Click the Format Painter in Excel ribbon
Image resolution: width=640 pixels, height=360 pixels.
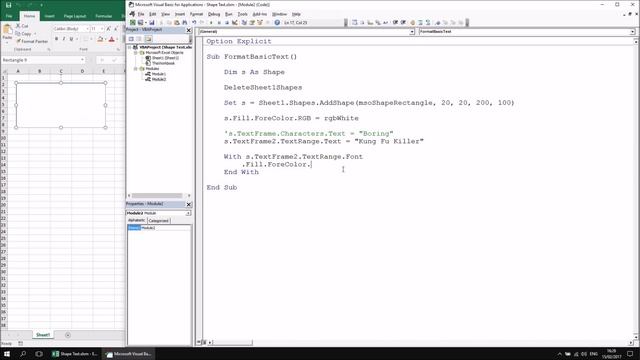tap(32, 41)
